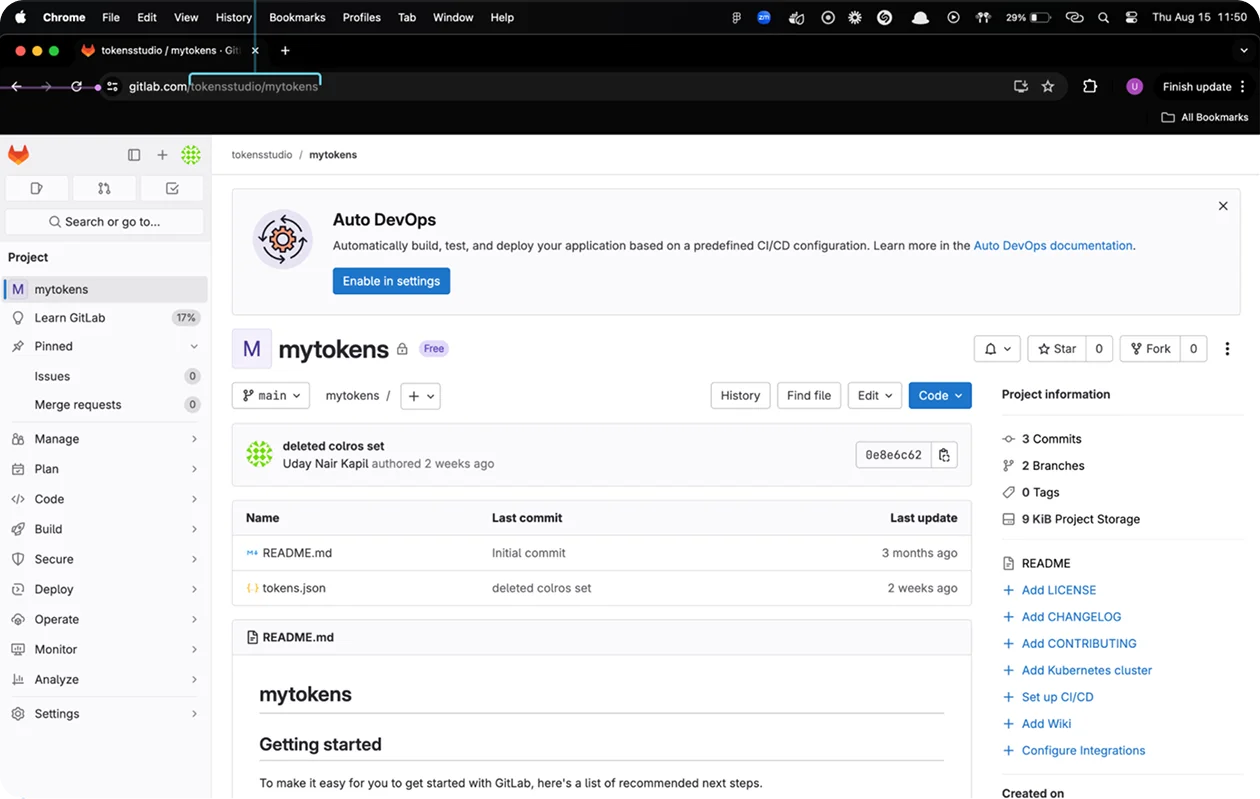Open the green user avatar menu
Screen dimensions: 1260x799
[191, 155]
